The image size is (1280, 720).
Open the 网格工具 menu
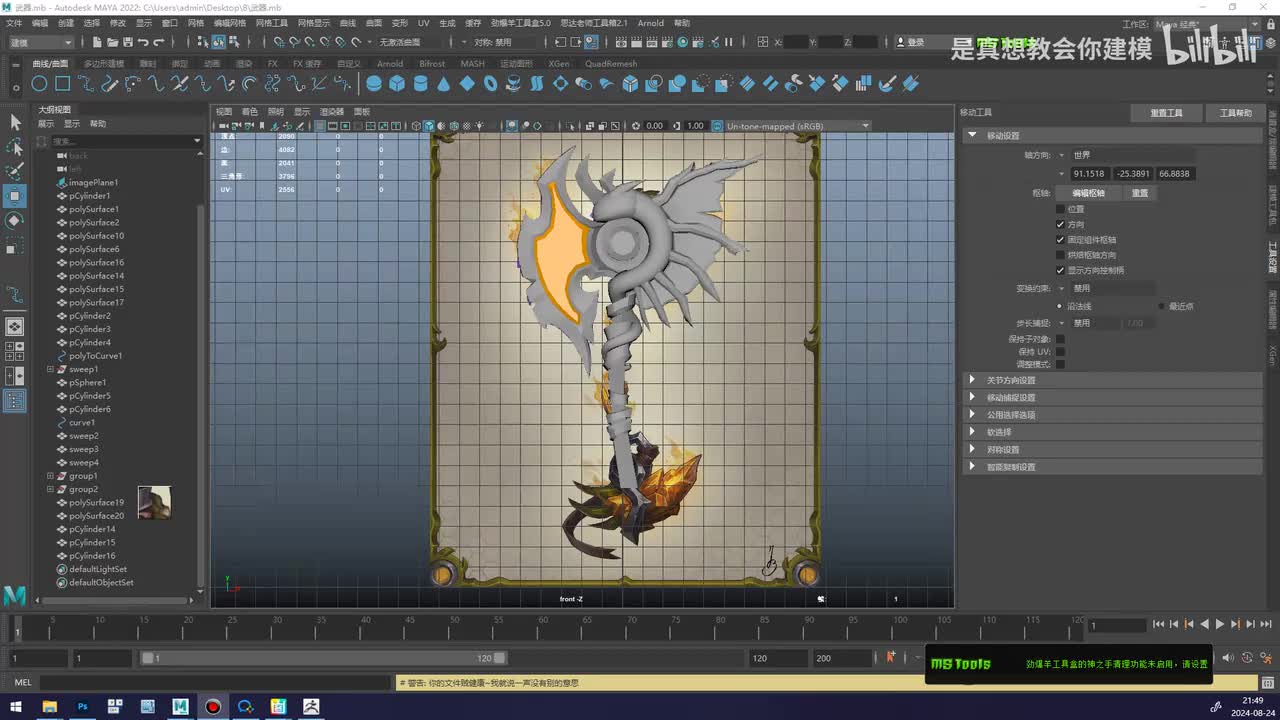pyautogui.click(x=271, y=23)
